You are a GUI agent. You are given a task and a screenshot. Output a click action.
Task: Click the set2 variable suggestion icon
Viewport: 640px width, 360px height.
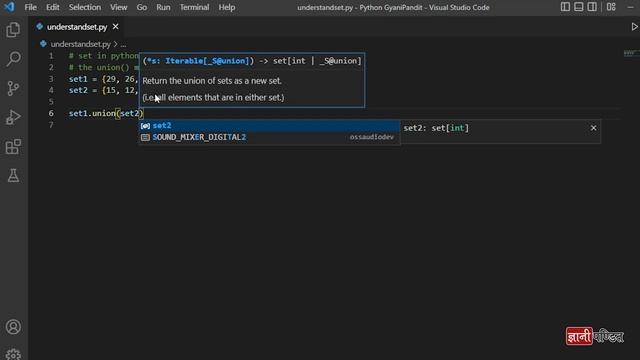coord(145,126)
